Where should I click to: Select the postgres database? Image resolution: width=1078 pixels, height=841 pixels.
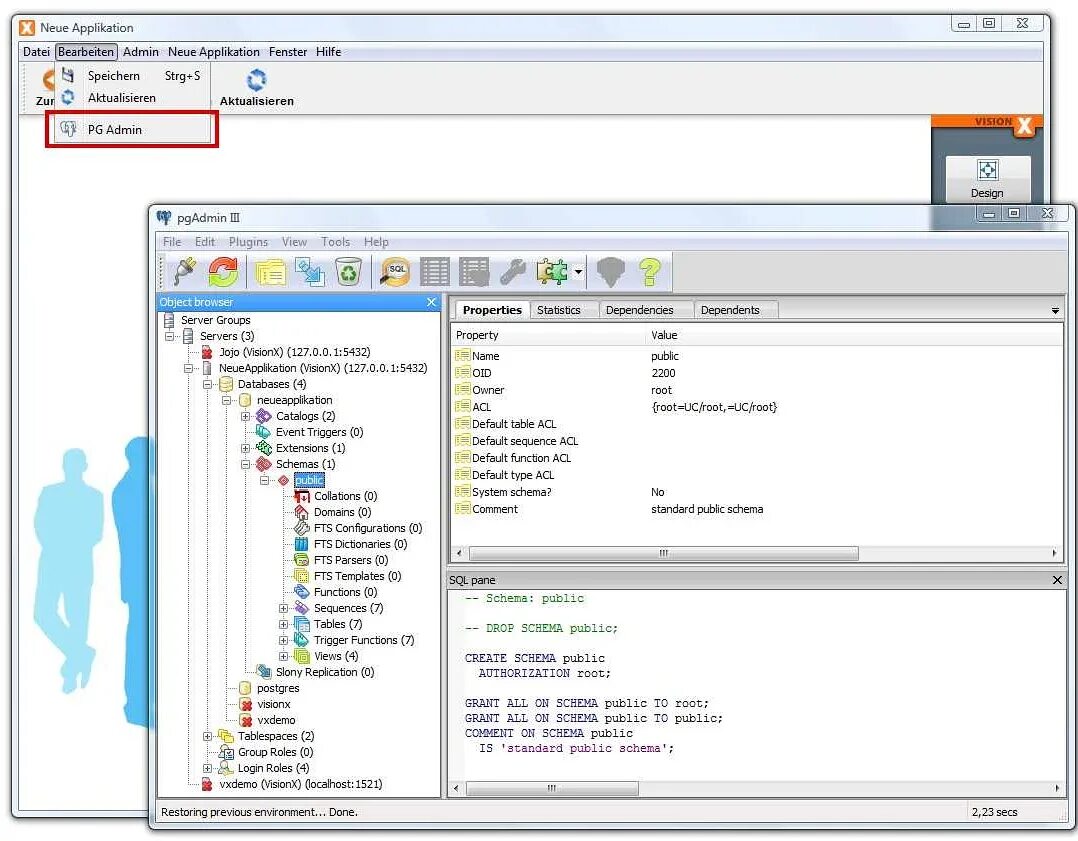point(278,688)
